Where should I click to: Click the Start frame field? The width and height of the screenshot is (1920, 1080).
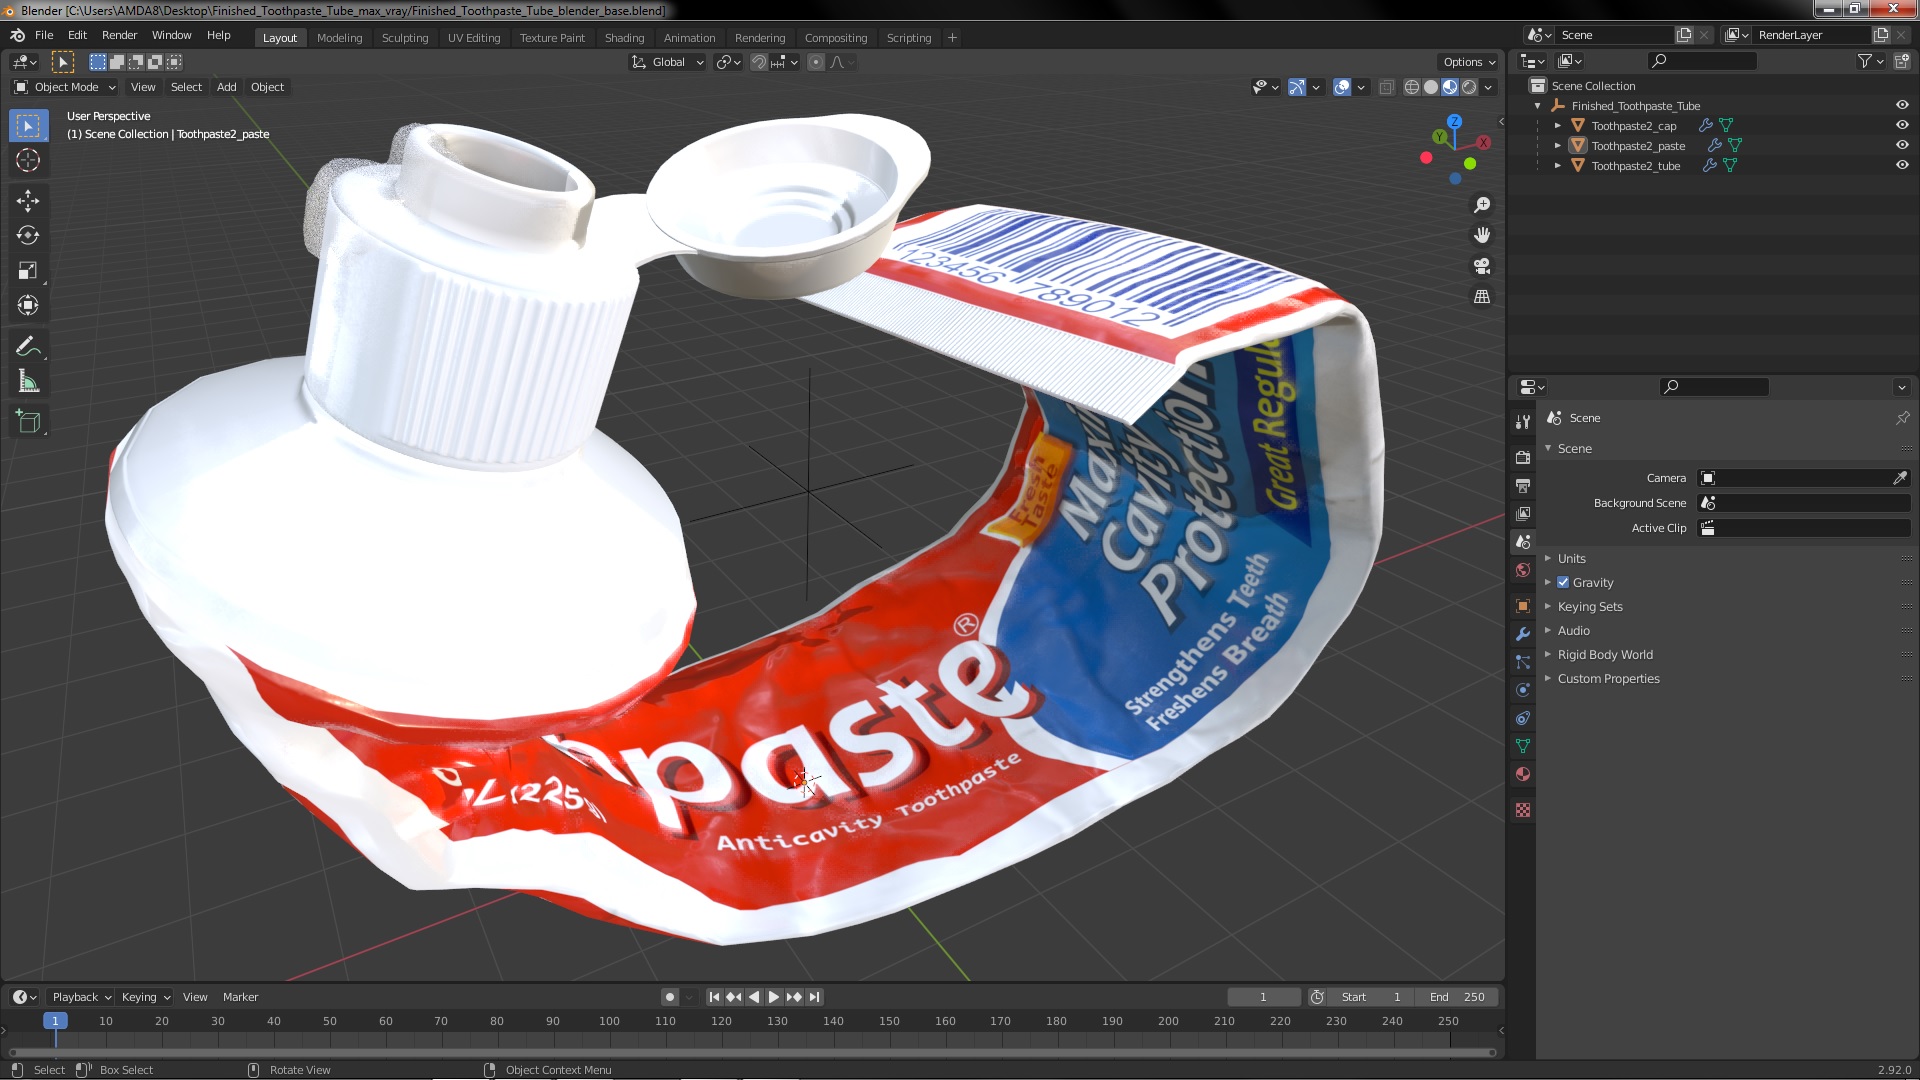tap(1371, 997)
